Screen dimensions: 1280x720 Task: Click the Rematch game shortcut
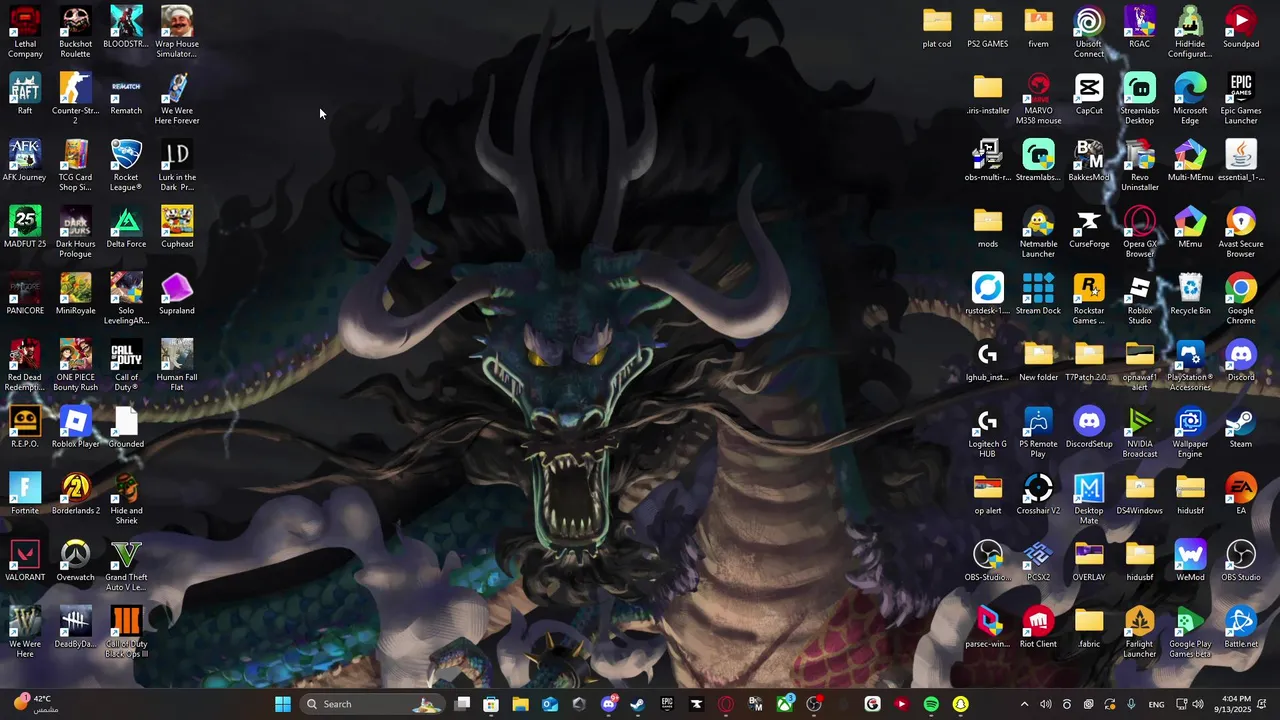coord(126,94)
